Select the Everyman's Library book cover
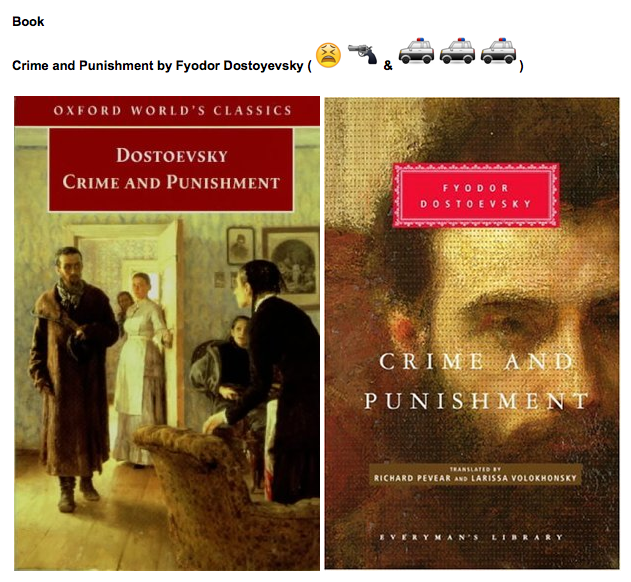 point(472,333)
